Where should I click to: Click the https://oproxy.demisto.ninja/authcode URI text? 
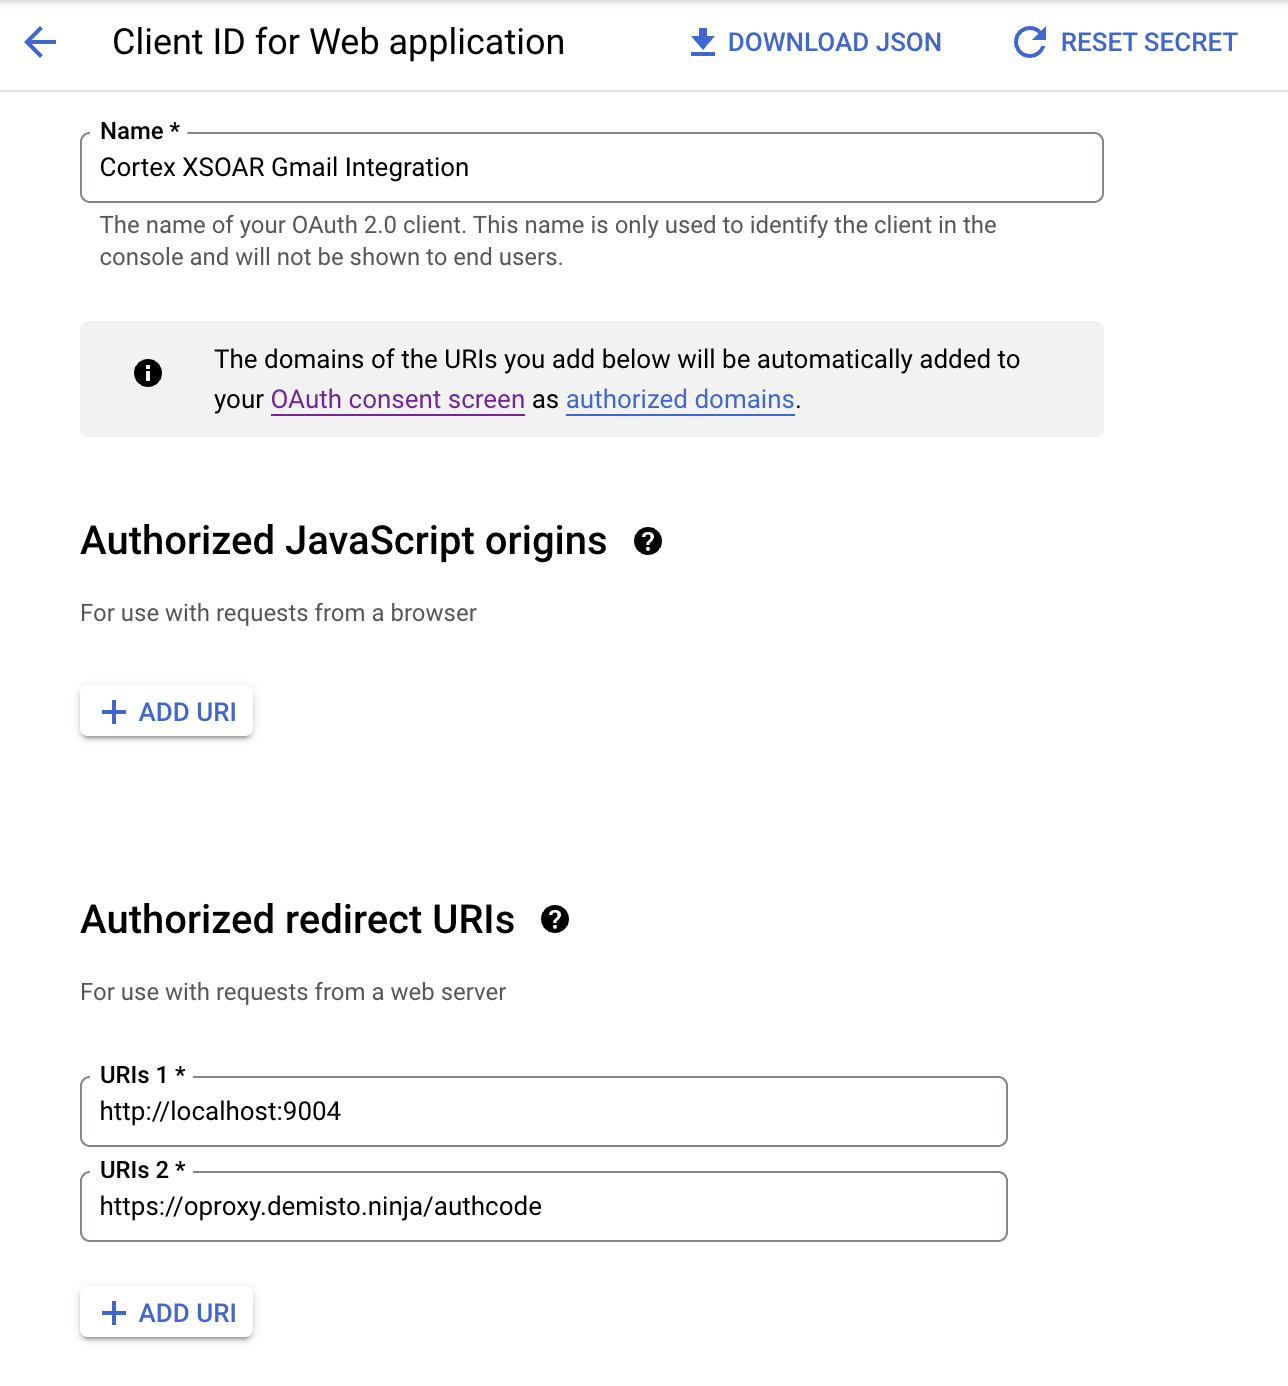pyautogui.click(x=320, y=1207)
